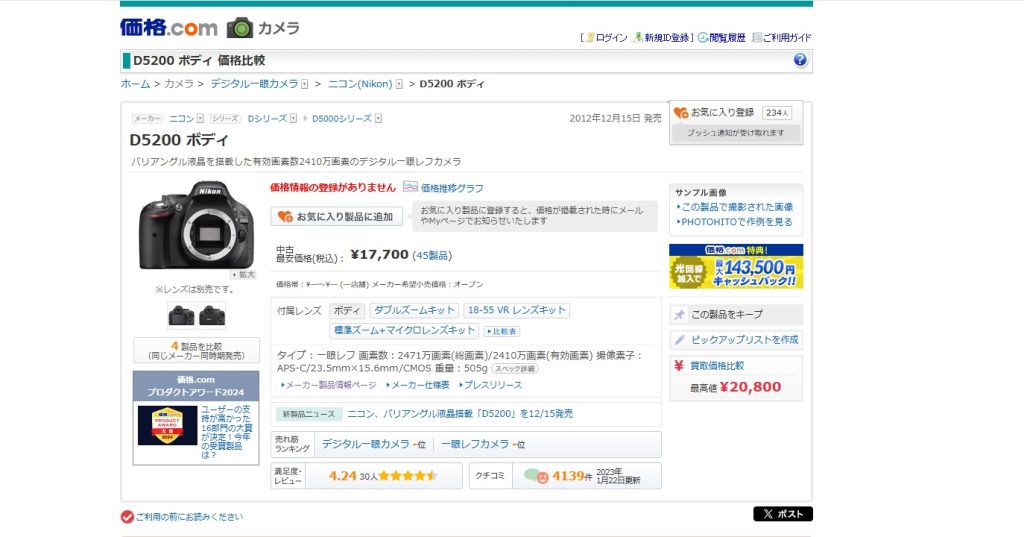The height and width of the screenshot is (537, 1024).
Task: Open the 比較表 comparison table button
Action: pyautogui.click(x=502, y=331)
